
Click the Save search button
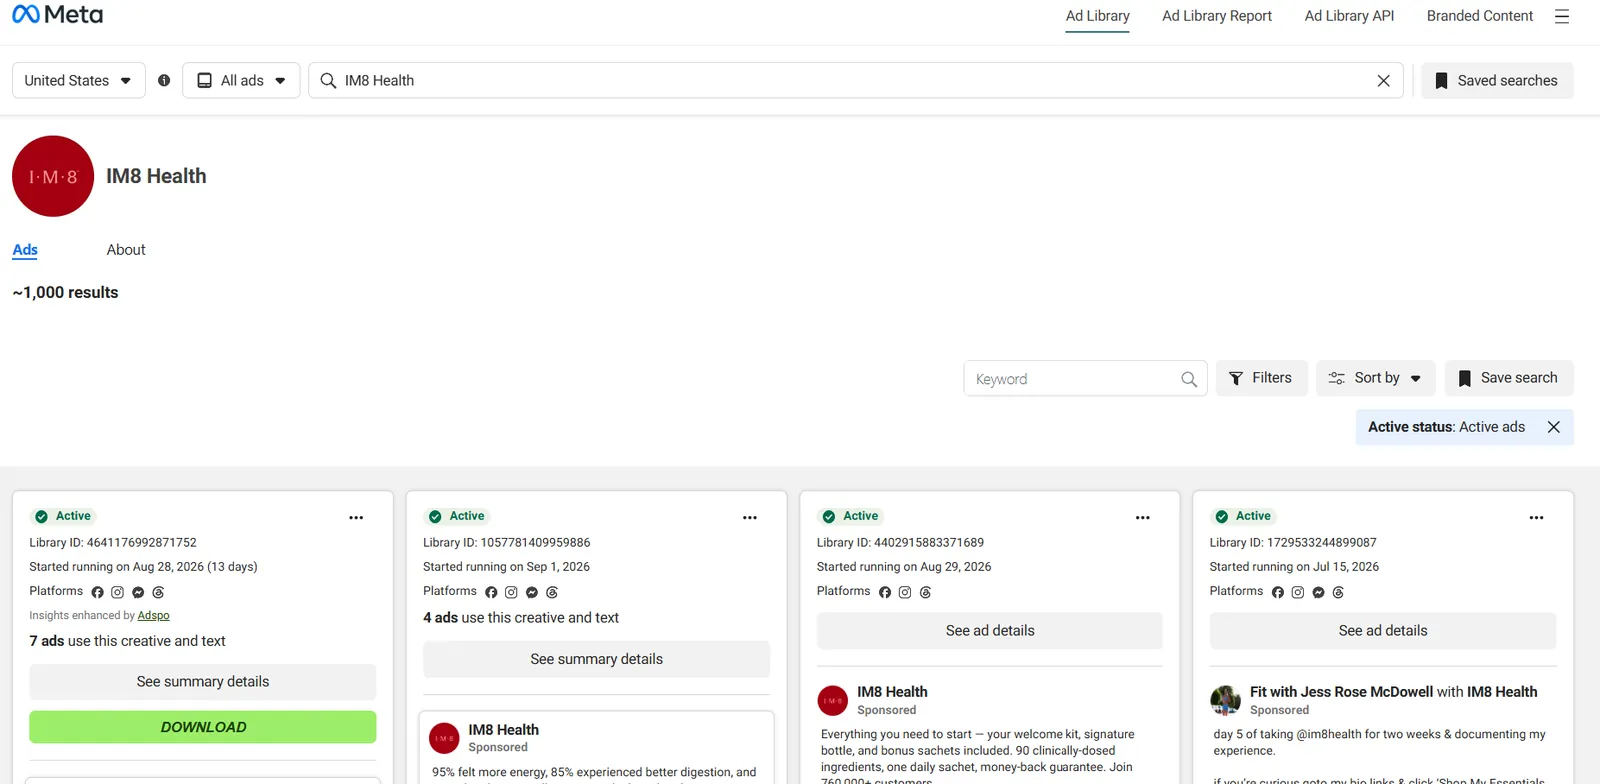pyautogui.click(x=1509, y=378)
